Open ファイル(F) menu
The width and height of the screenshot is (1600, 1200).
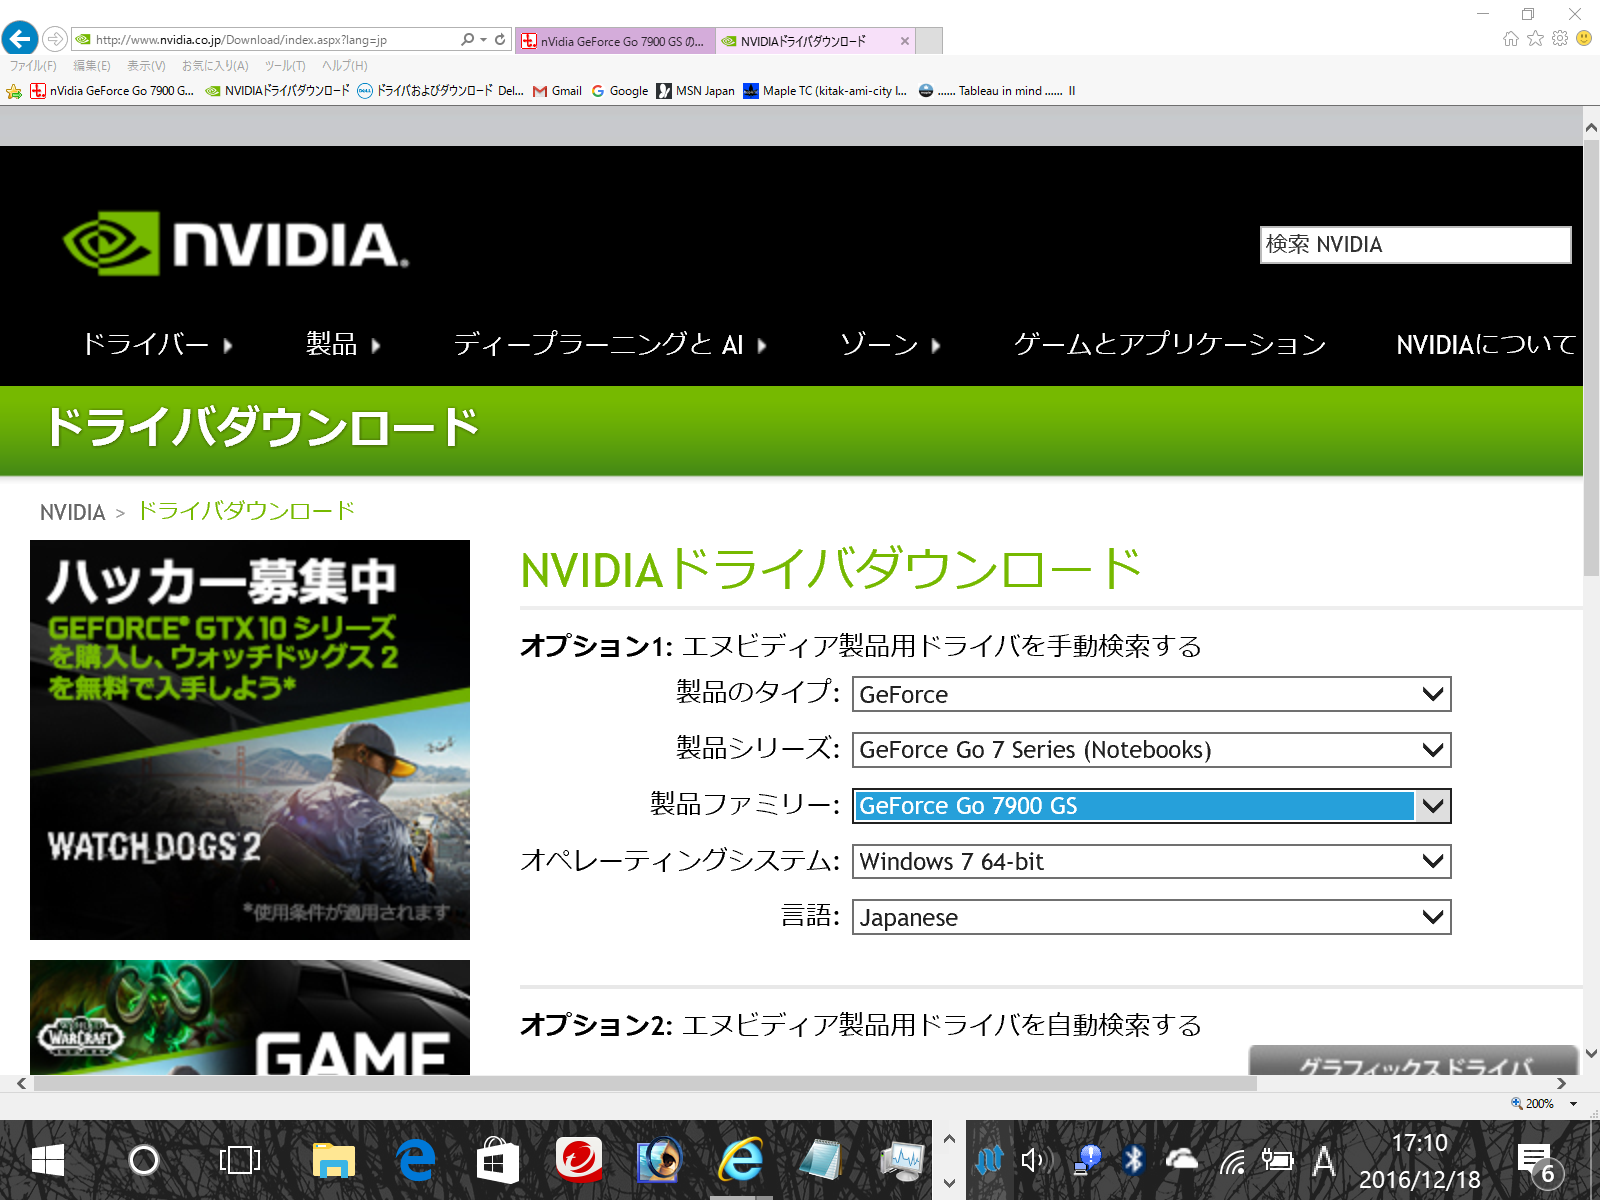coord(33,66)
